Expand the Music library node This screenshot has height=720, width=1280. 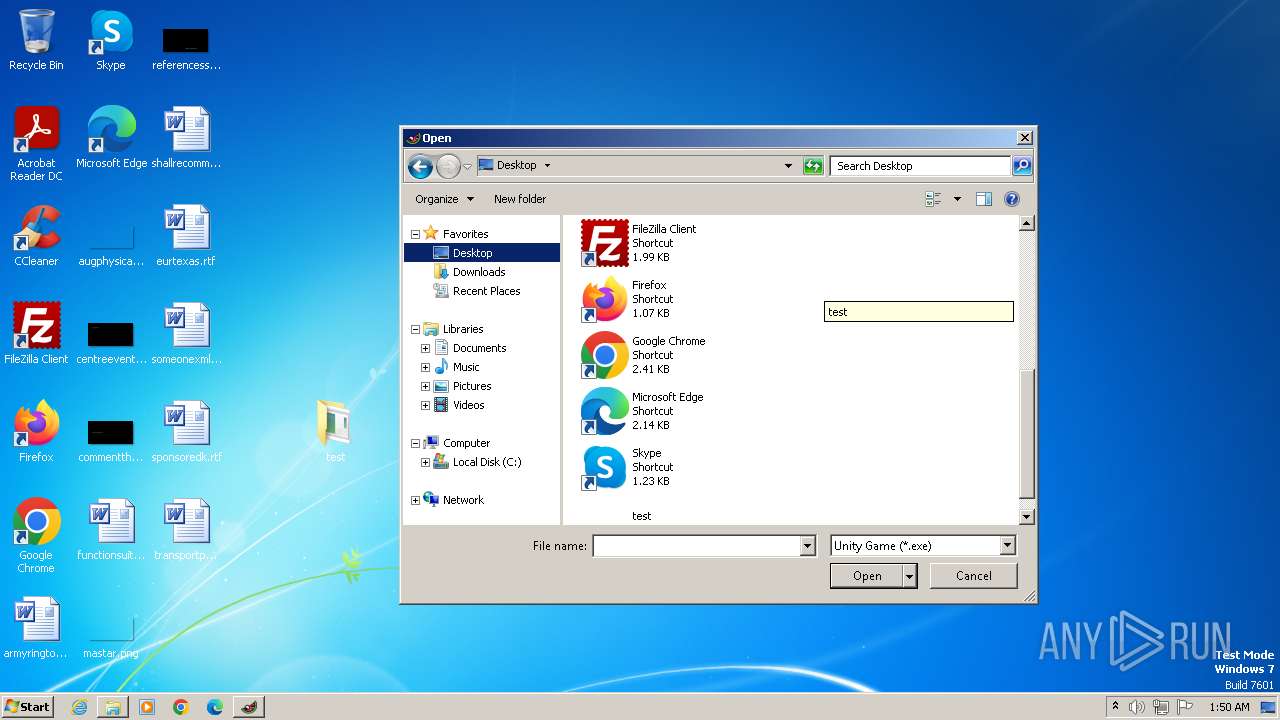425,367
